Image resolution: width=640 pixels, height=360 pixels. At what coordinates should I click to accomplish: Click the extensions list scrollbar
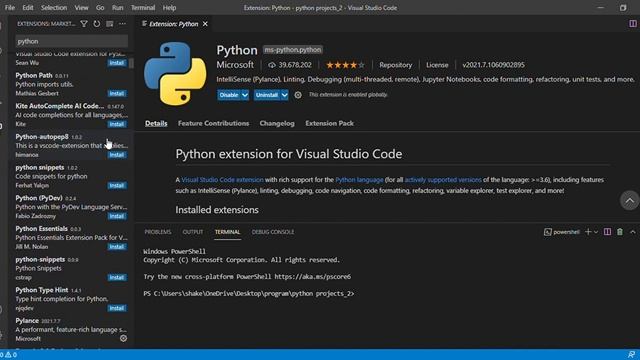click(x=131, y=63)
